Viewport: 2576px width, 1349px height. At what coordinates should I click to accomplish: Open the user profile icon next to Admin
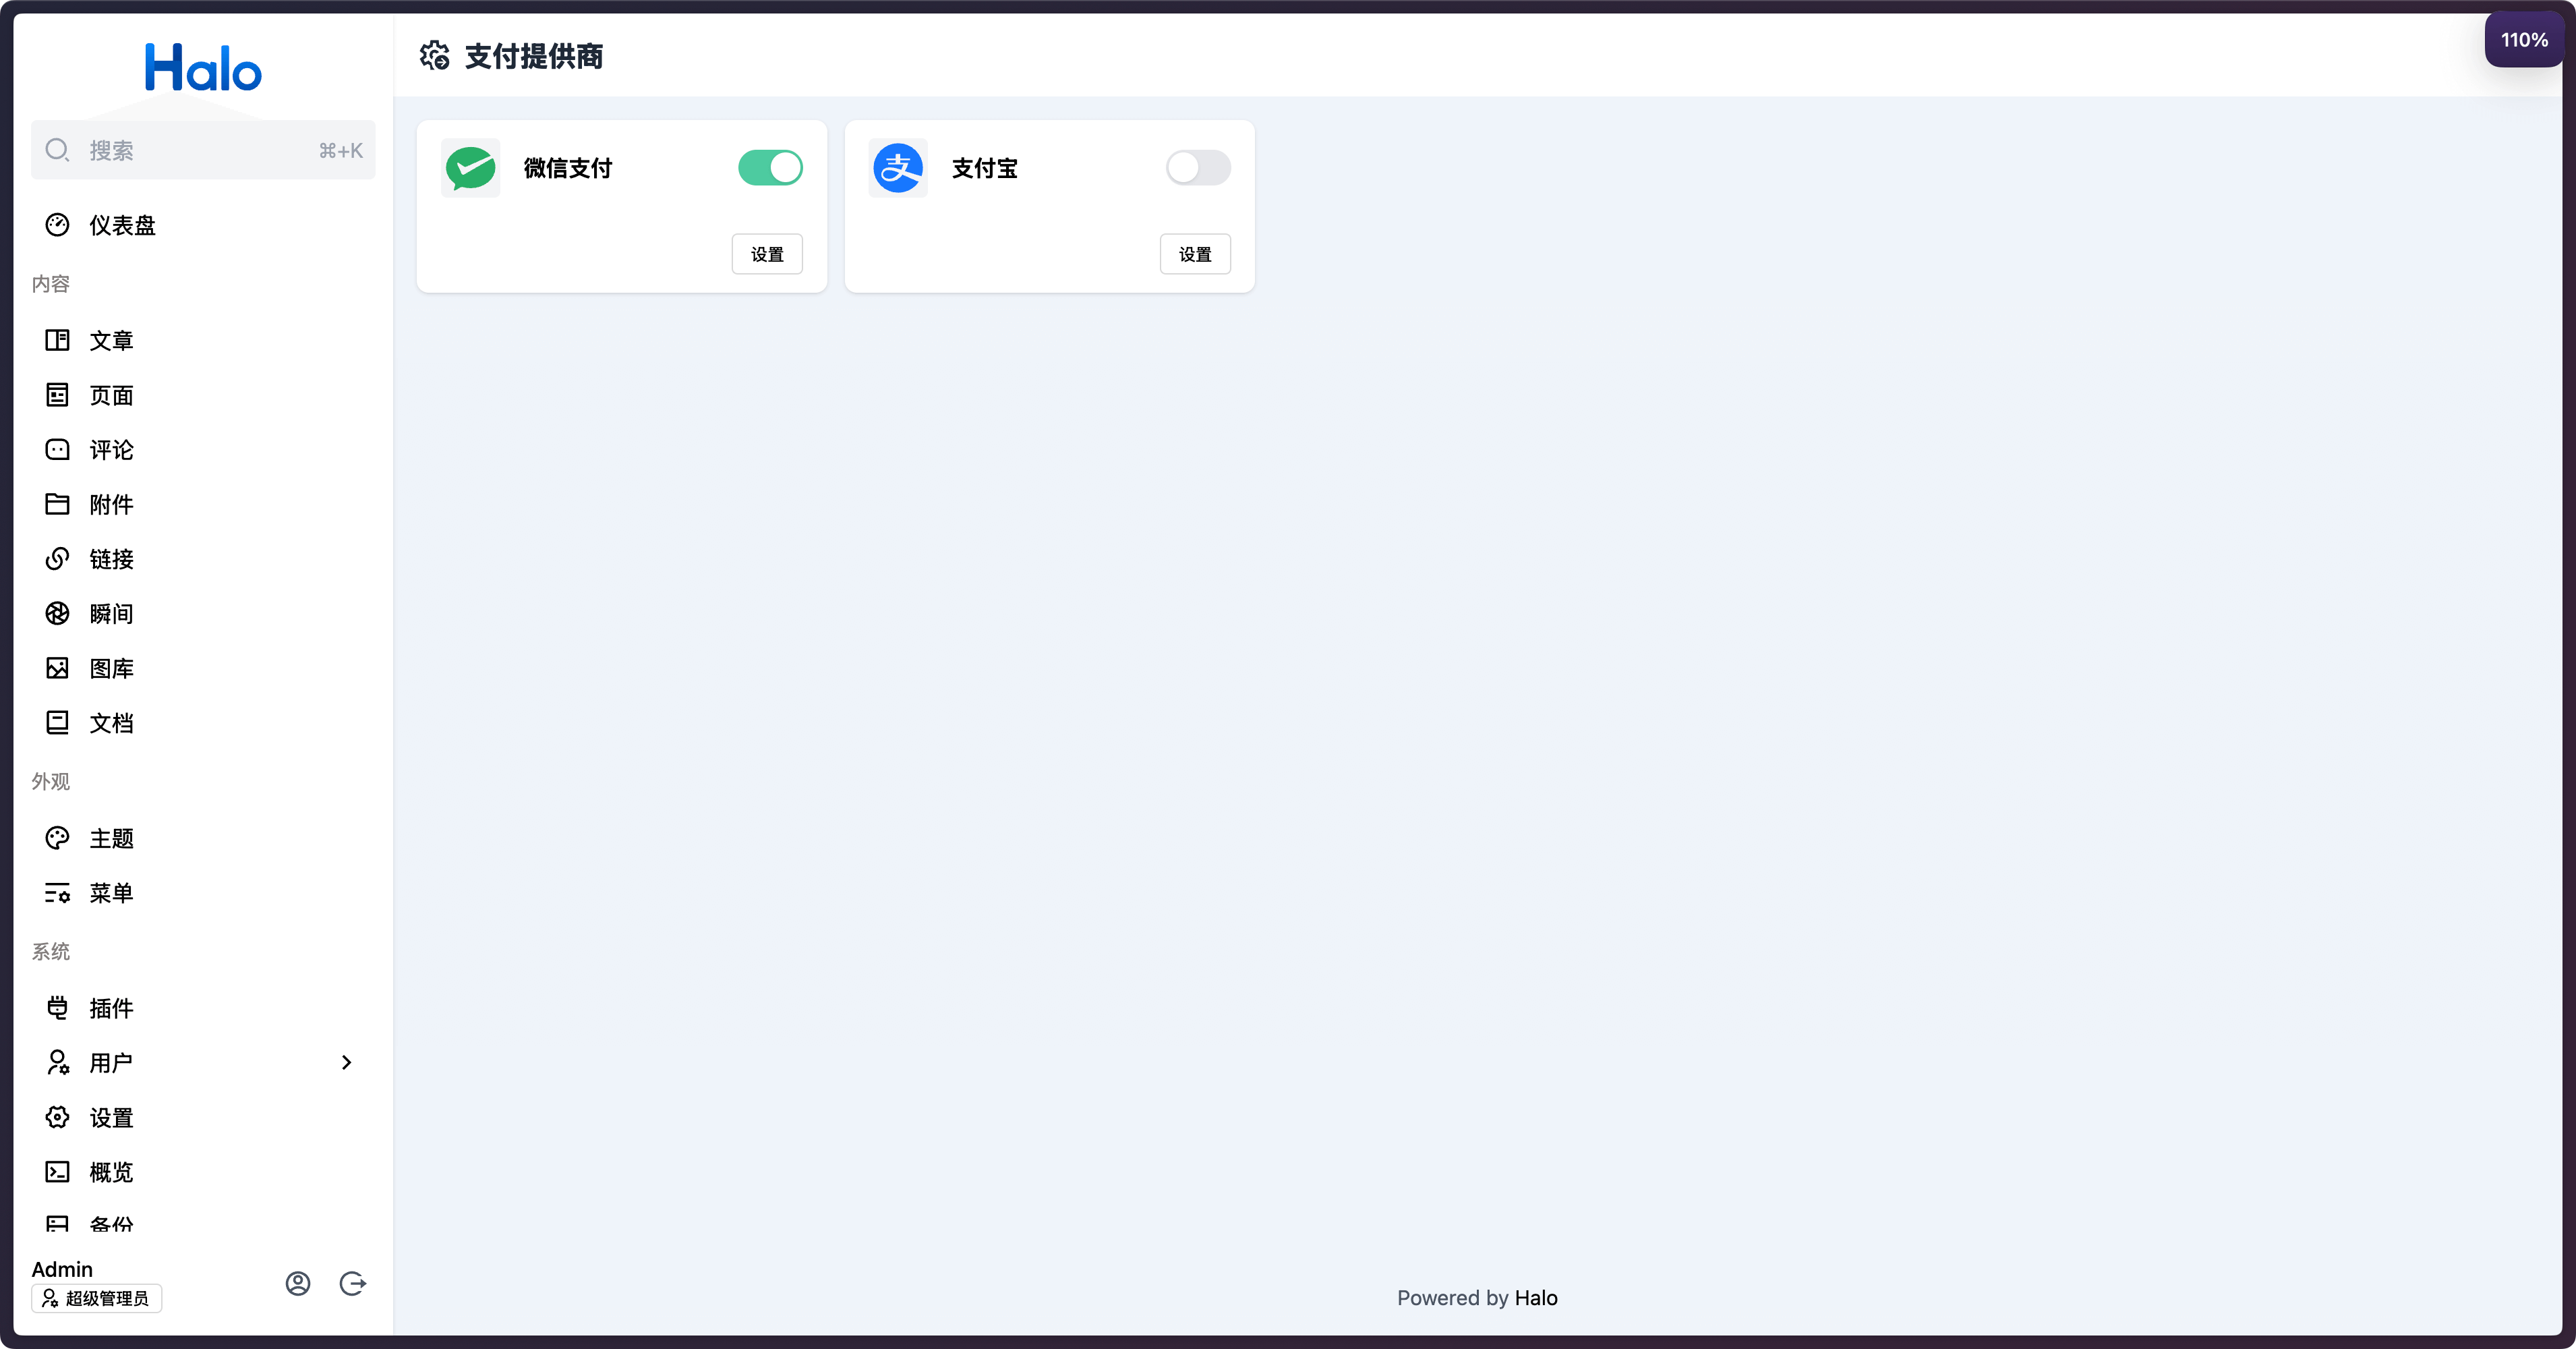tap(298, 1283)
